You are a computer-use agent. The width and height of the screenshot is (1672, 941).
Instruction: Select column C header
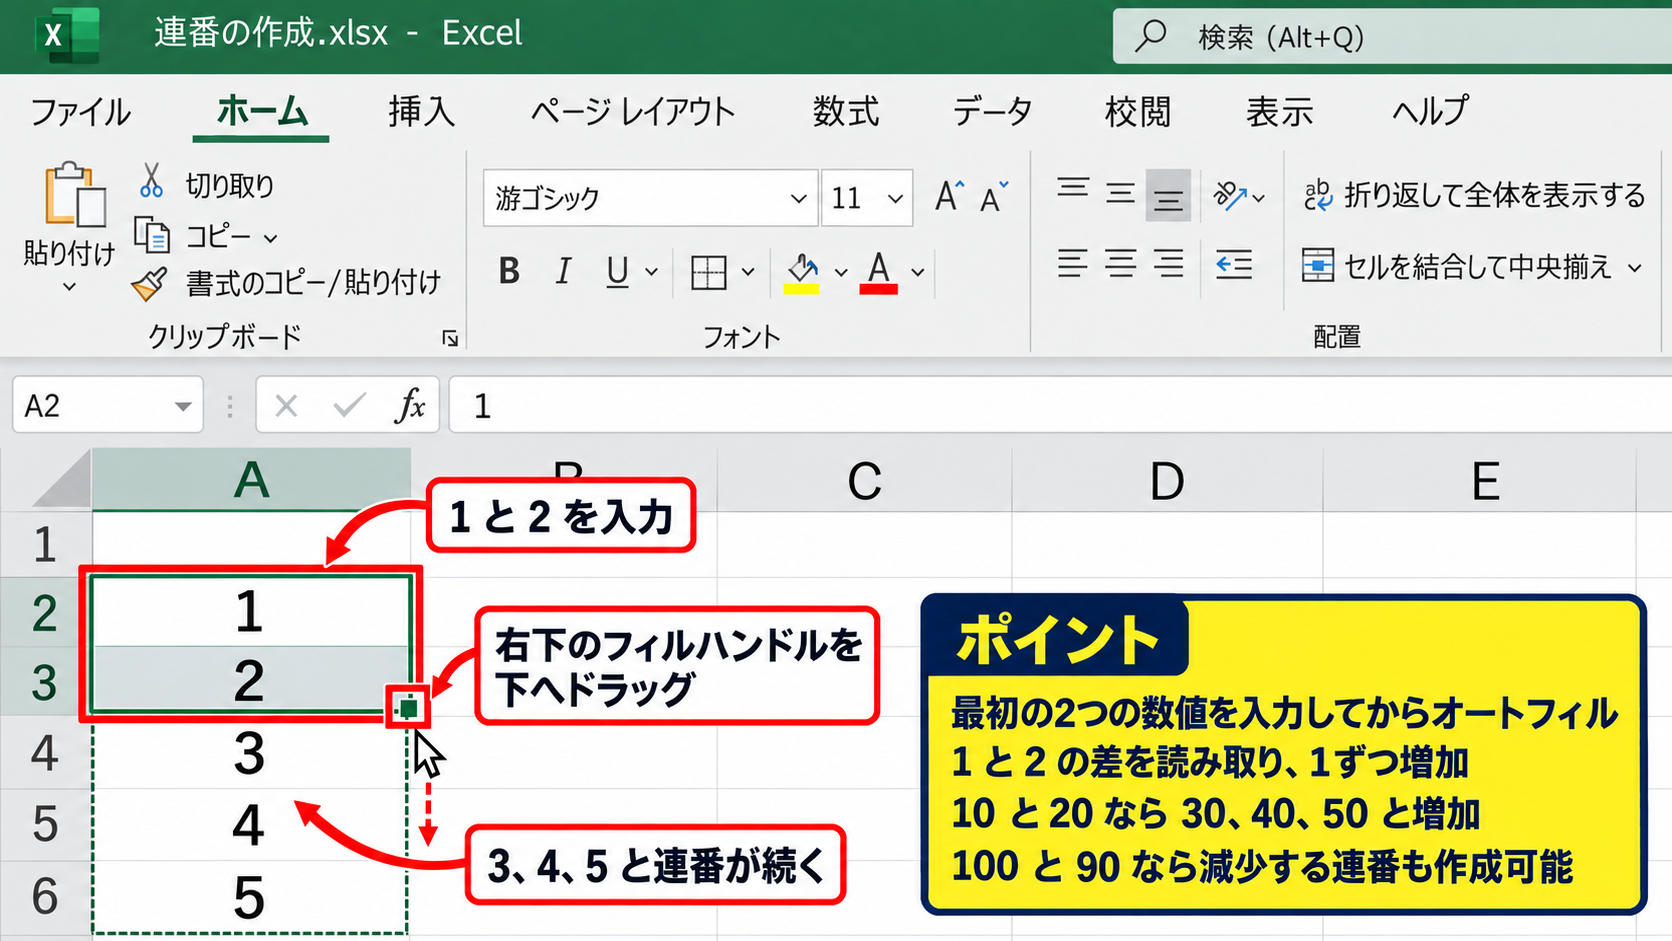tap(865, 480)
